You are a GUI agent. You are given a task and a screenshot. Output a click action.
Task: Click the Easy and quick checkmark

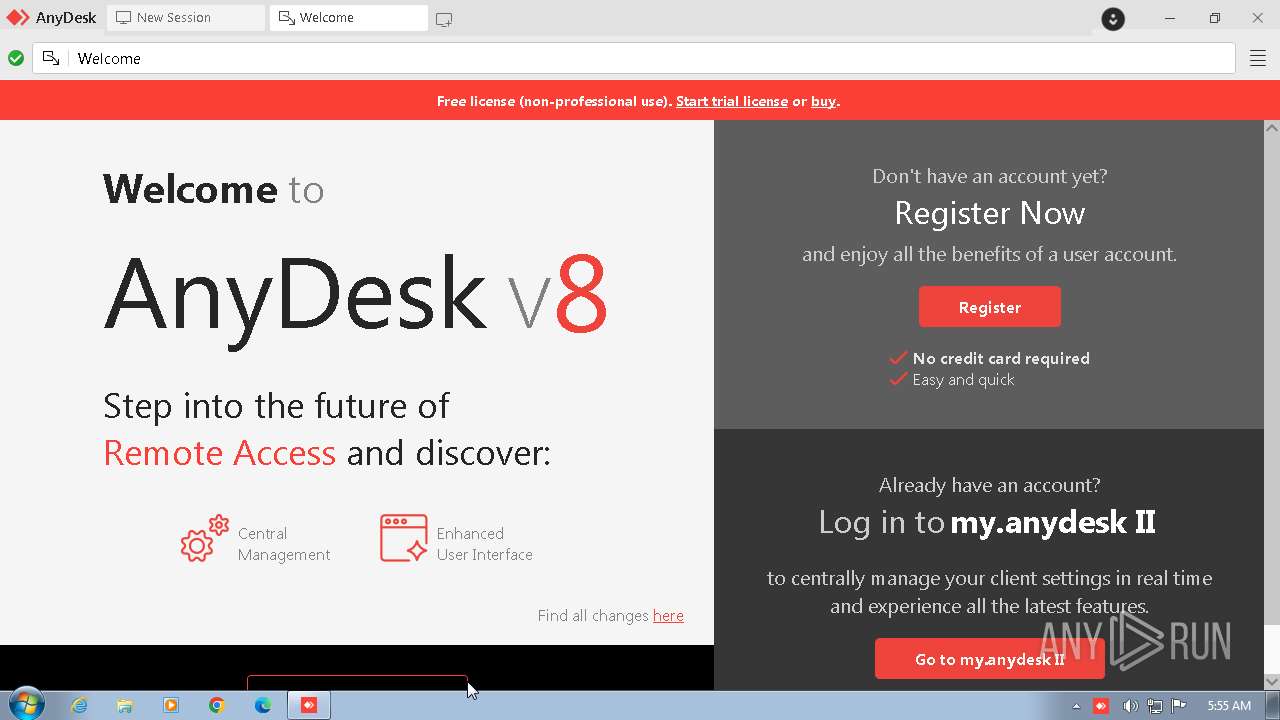898,379
